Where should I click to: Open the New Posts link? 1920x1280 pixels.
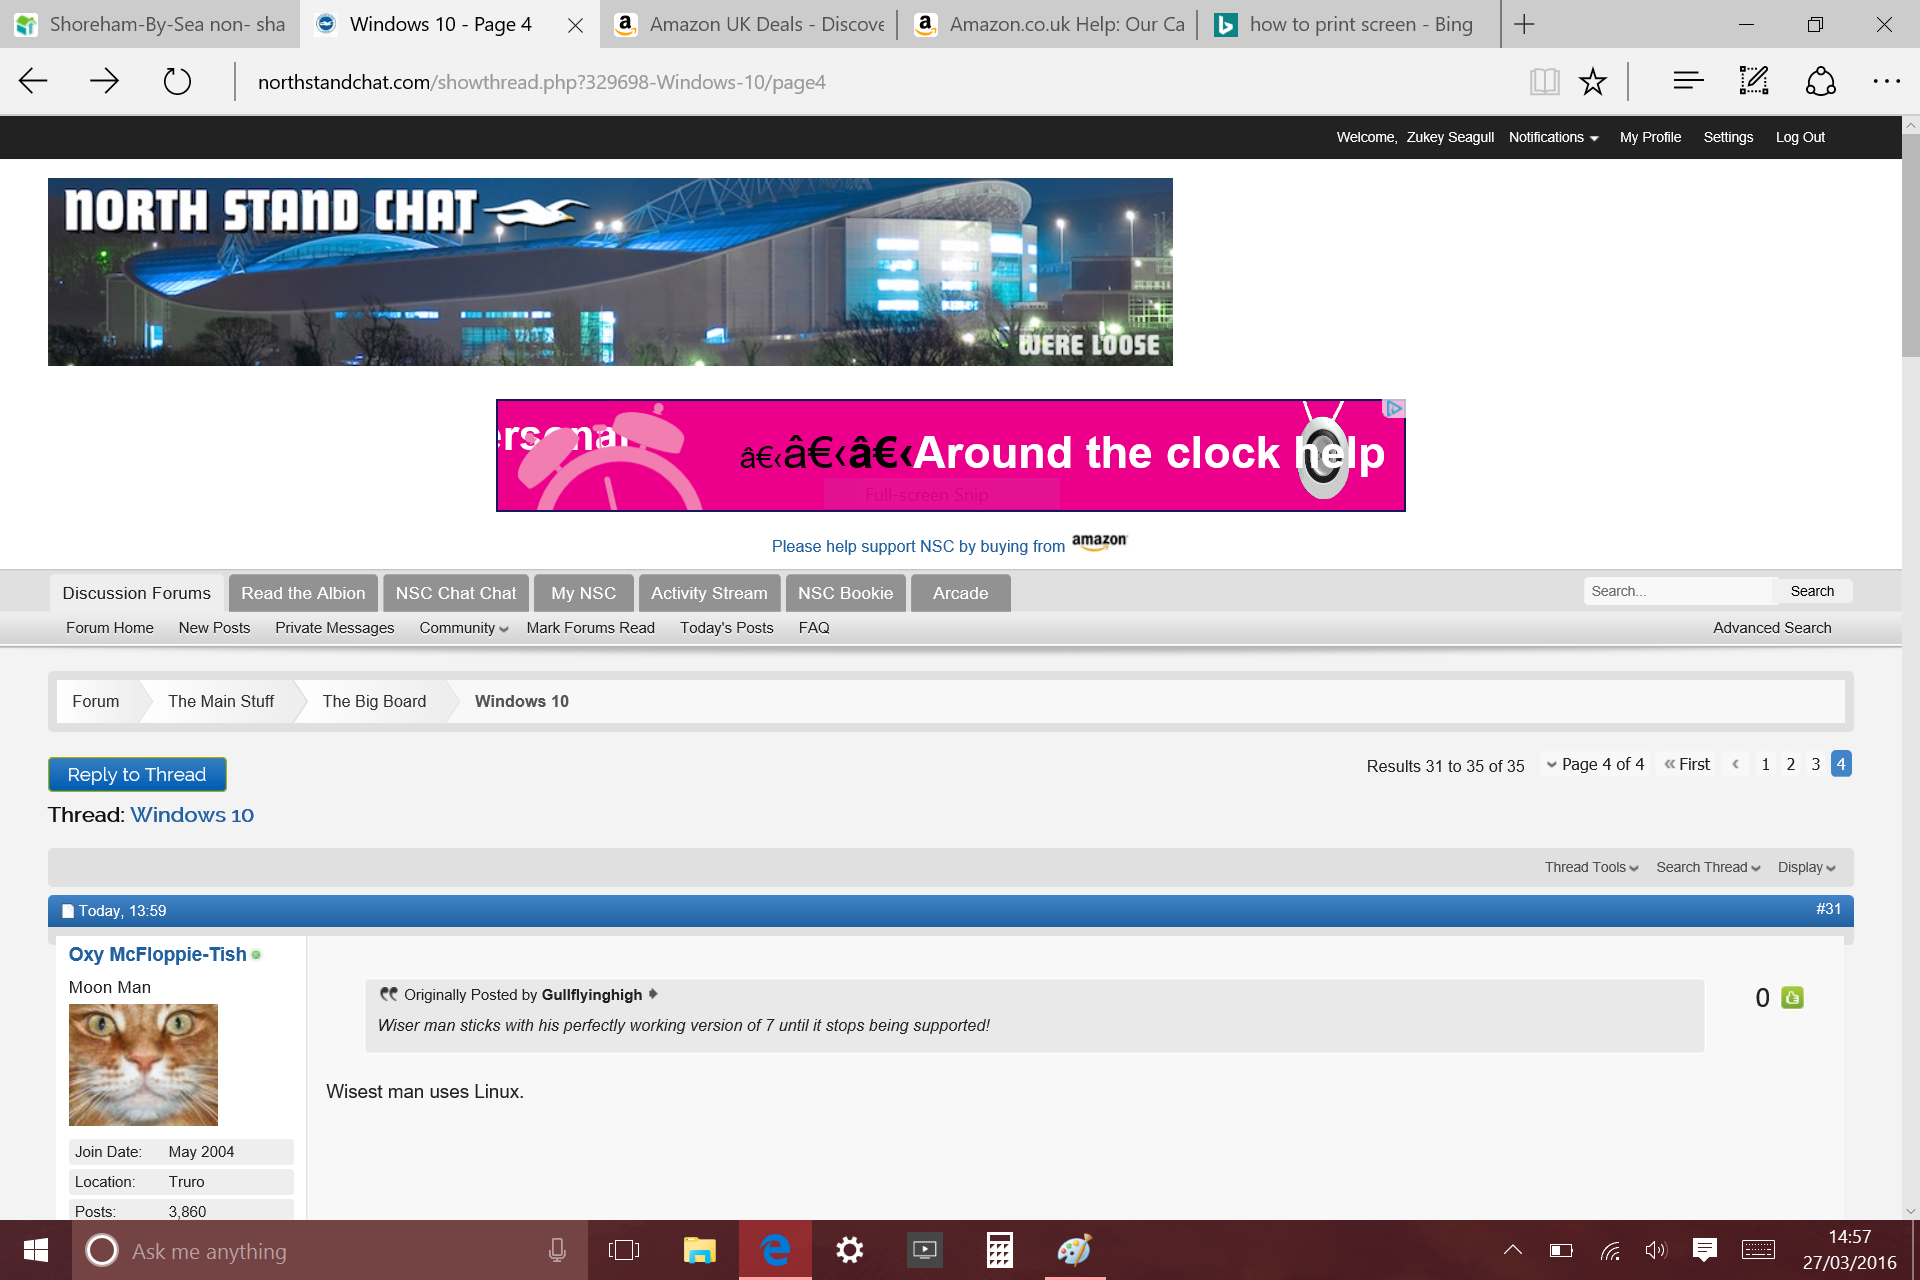point(214,627)
